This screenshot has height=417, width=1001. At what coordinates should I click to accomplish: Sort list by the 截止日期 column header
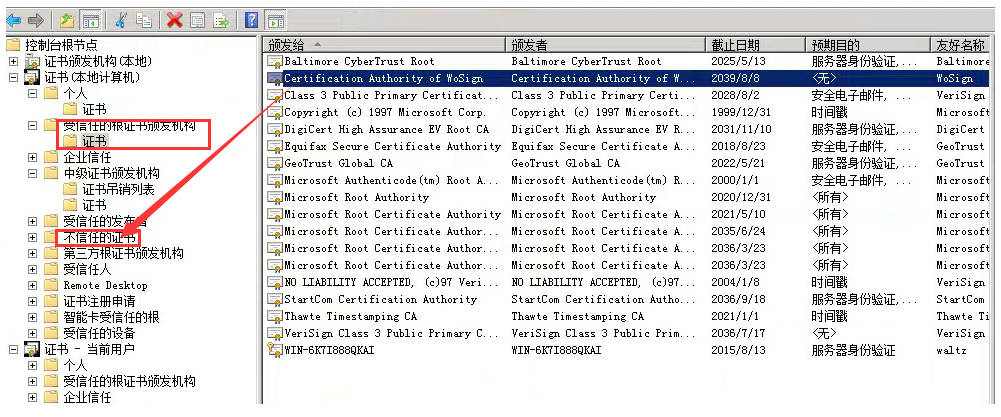[734, 45]
